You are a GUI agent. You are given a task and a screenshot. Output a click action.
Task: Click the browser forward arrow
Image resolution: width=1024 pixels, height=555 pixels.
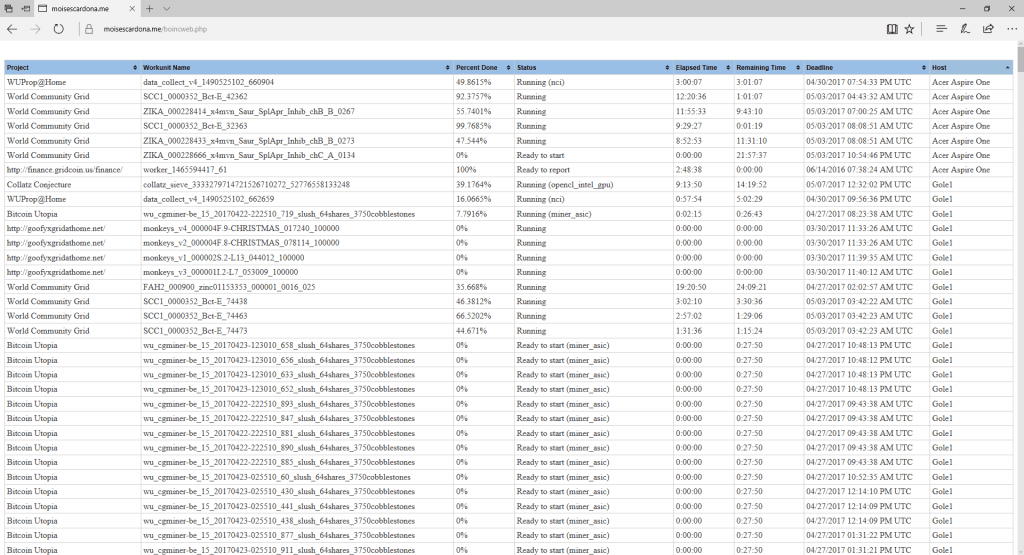(35, 29)
